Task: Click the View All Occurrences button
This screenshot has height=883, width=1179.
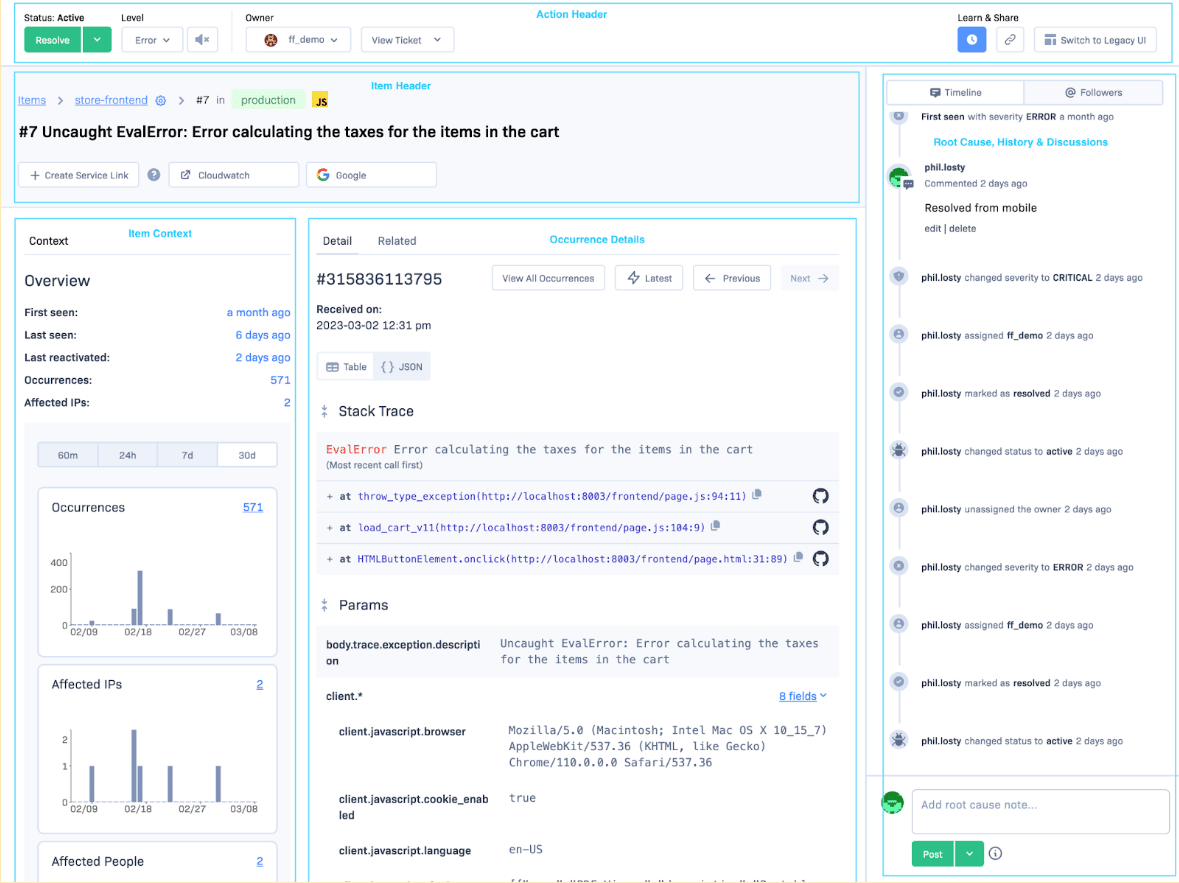Action: tap(548, 278)
